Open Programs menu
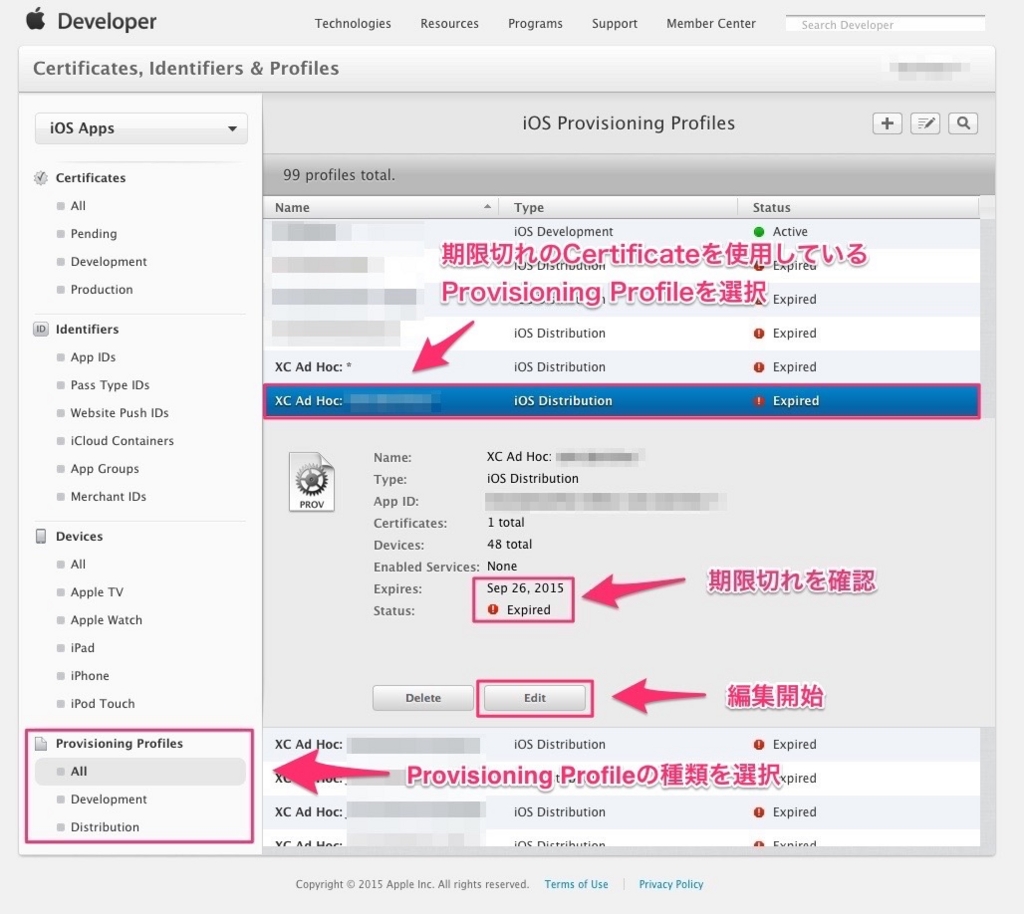This screenshot has height=914, width=1024. pos(535,24)
